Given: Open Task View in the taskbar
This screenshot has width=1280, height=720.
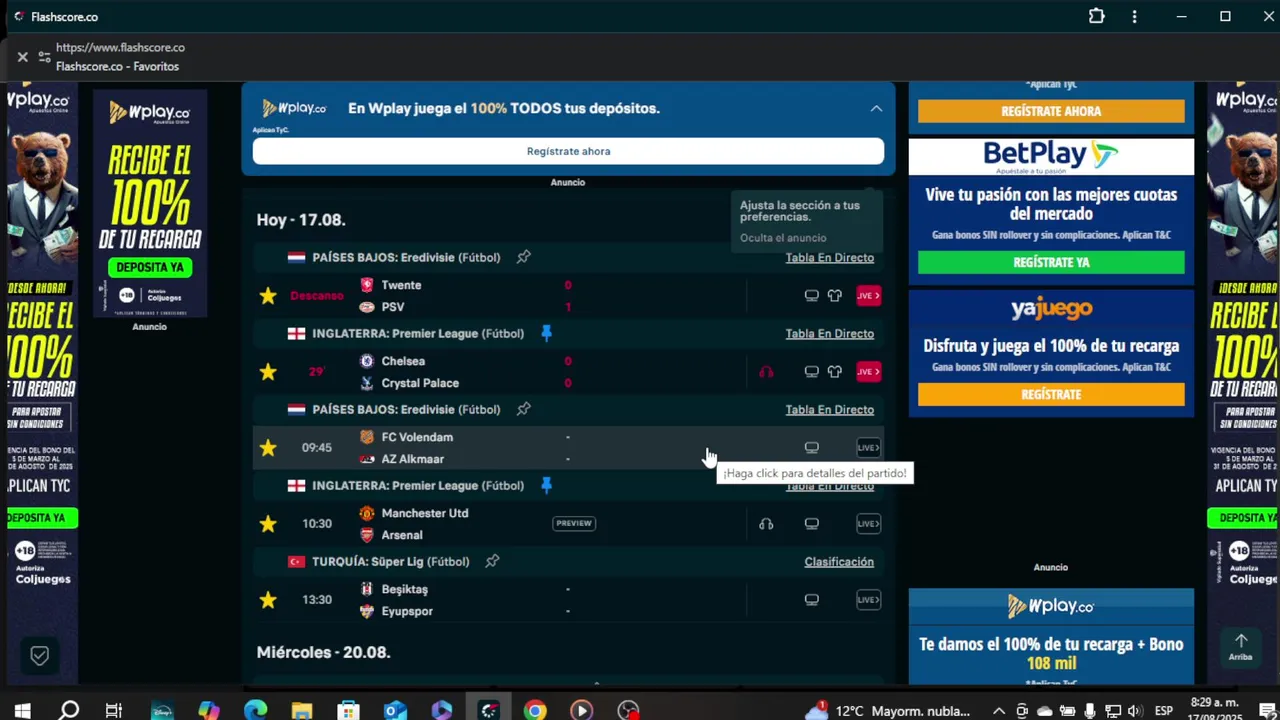Looking at the screenshot, I should click(x=114, y=711).
